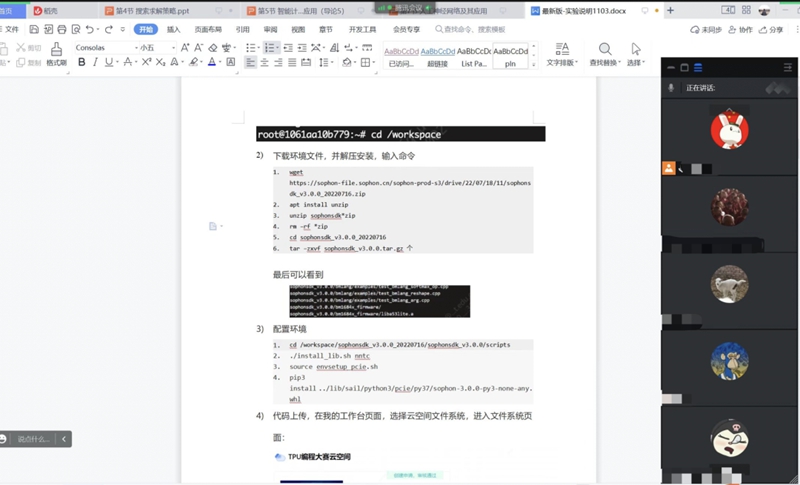Open the 插入 ribbon tab
Screen dimensions: 800x485
173,30
